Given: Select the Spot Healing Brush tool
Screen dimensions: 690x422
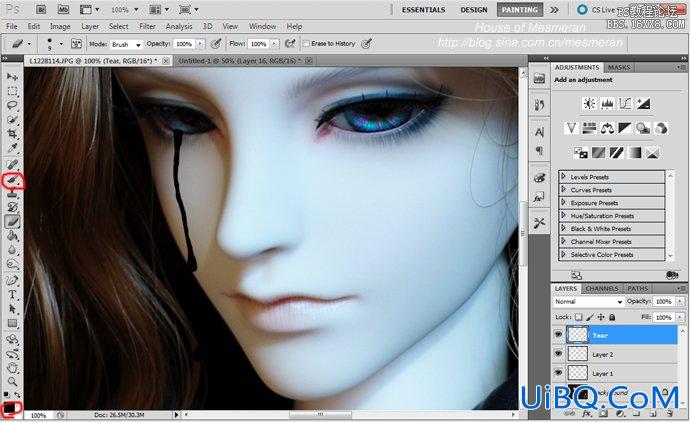Looking at the screenshot, I should point(12,165).
